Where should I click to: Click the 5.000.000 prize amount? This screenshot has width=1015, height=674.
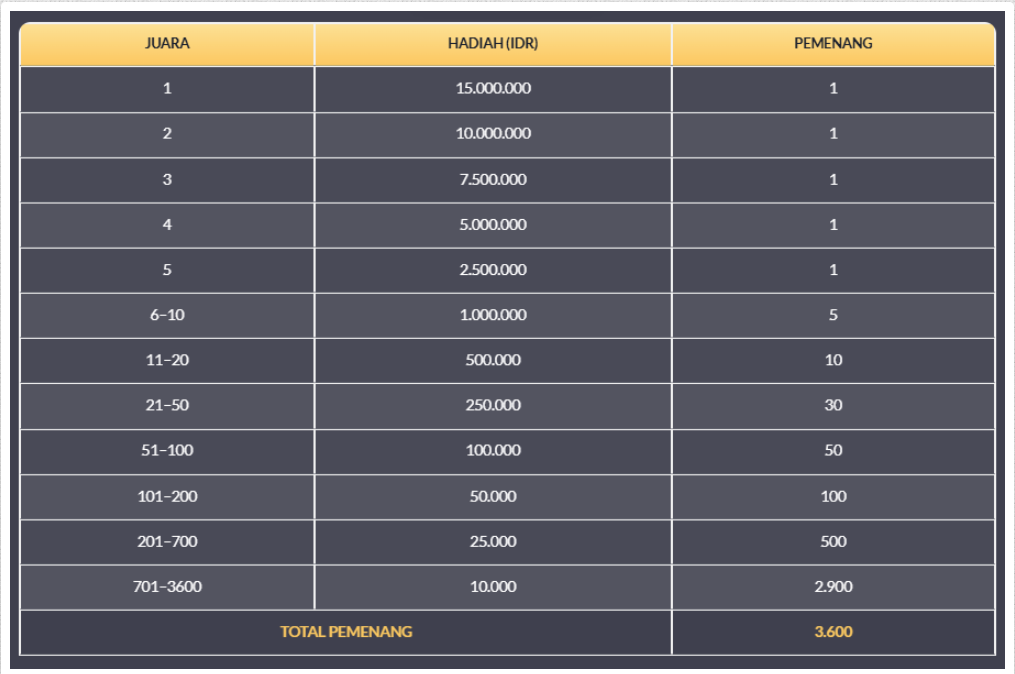coord(493,225)
